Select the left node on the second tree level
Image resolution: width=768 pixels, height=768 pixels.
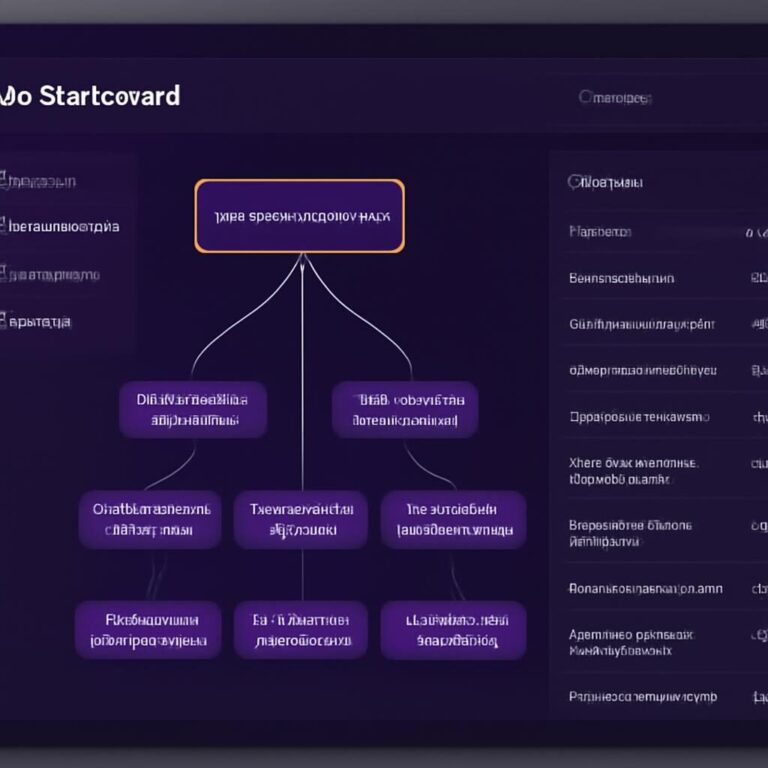click(193, 409)
